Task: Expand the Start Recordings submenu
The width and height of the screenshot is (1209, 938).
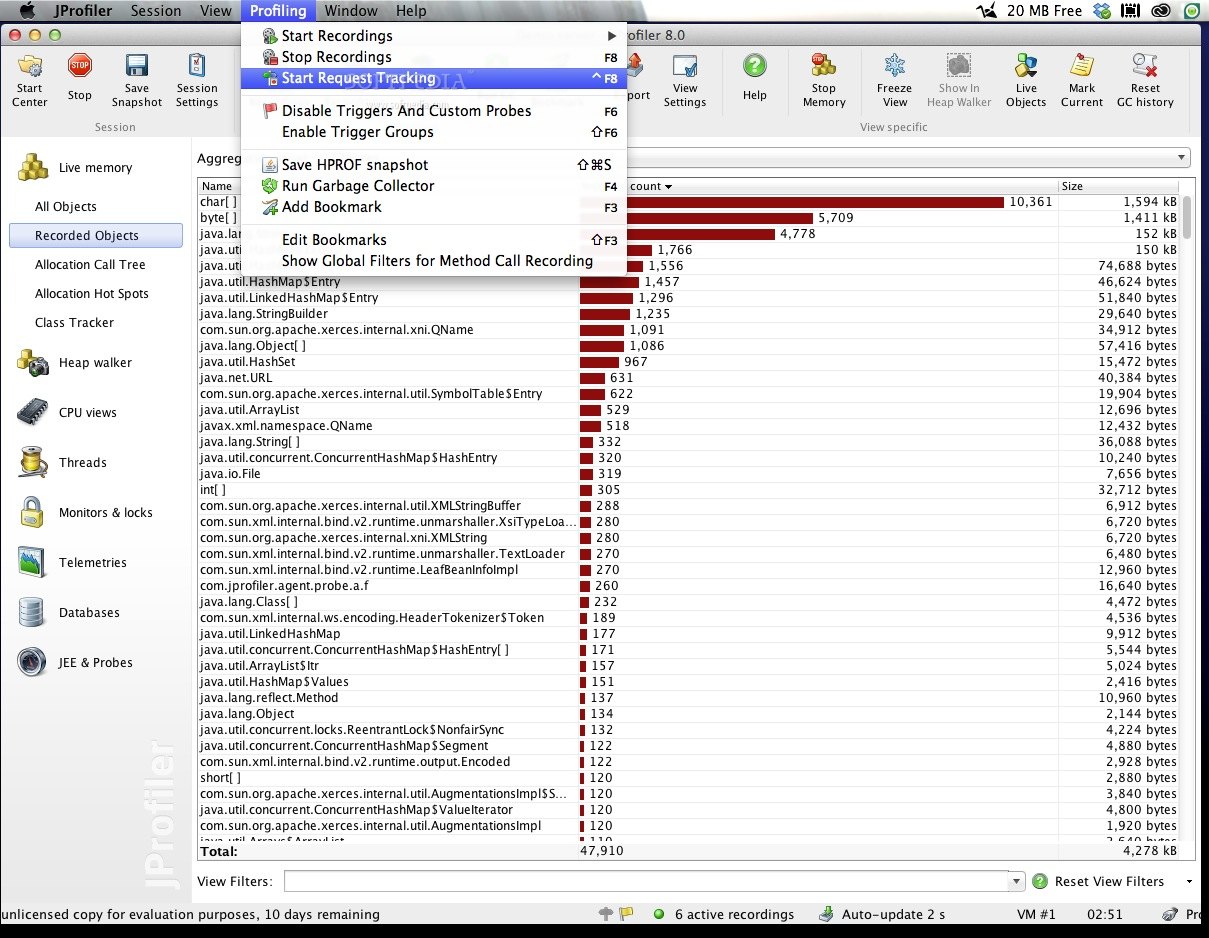Action: pyautogui.click(x=433, y=36)
